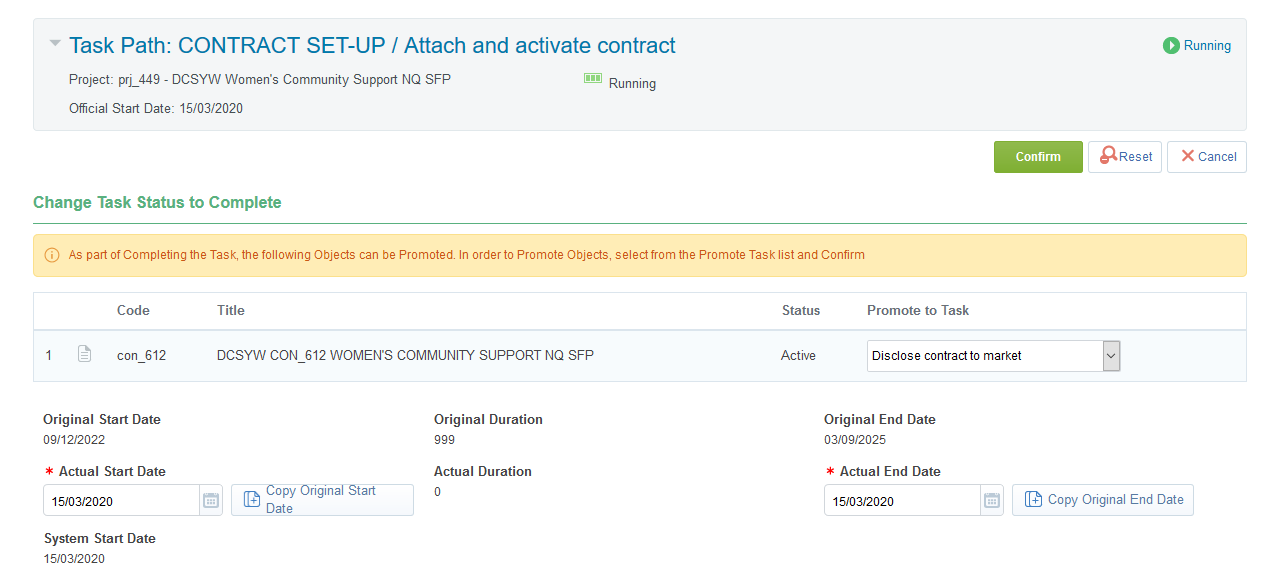The image size is (1280, 585).
Task: Click the Code column header
Action: click(133, 311)
